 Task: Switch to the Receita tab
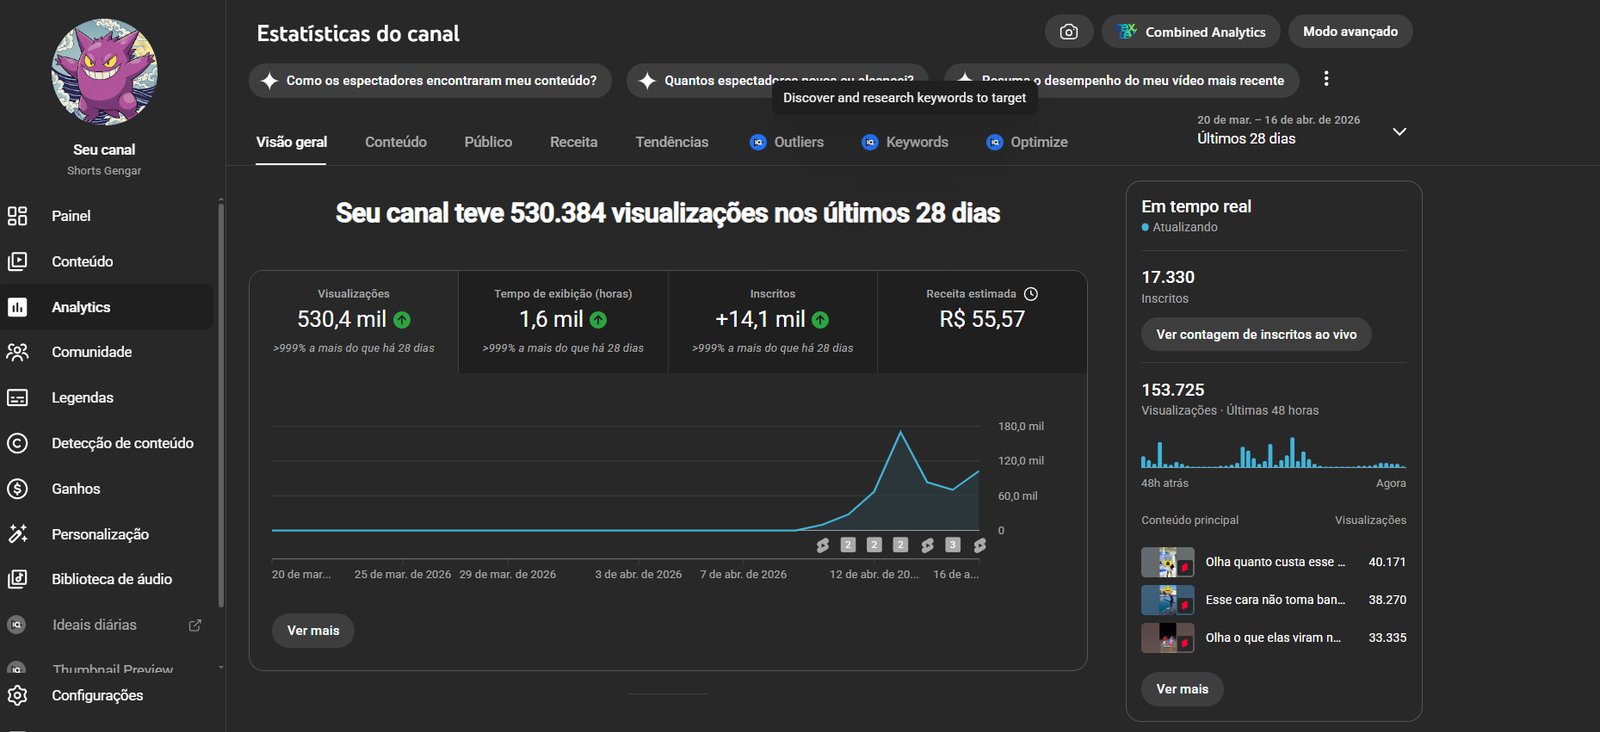tap(573, 142)
